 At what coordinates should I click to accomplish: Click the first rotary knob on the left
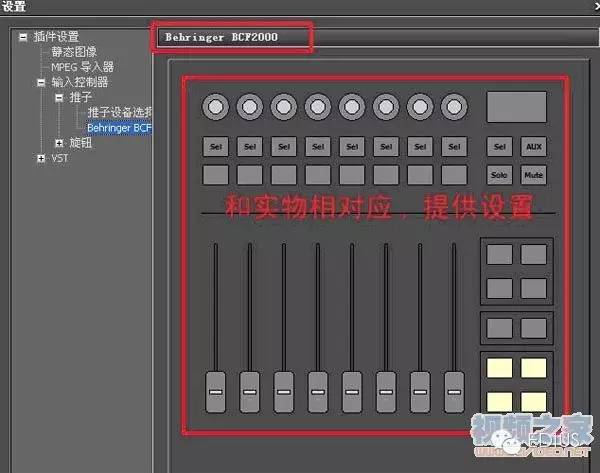click(x=215, y=107)
